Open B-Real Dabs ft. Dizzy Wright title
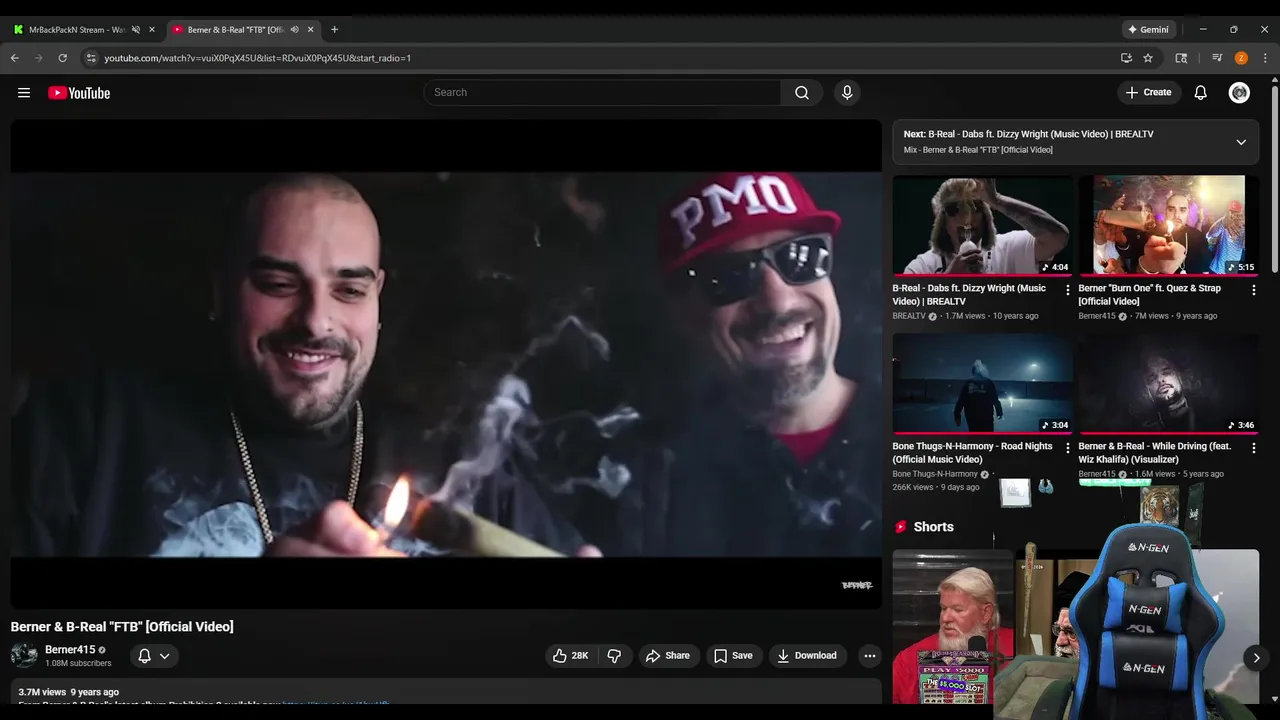 coord(969,294)
